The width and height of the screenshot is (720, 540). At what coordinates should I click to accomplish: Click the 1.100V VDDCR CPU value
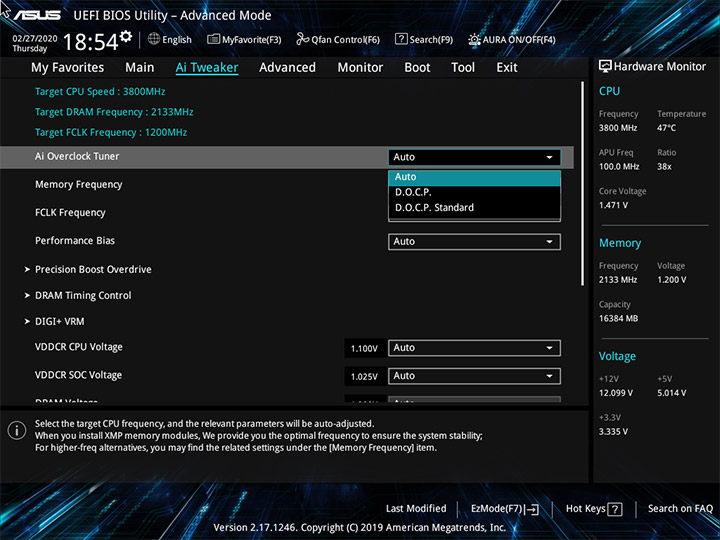(364, 349)
